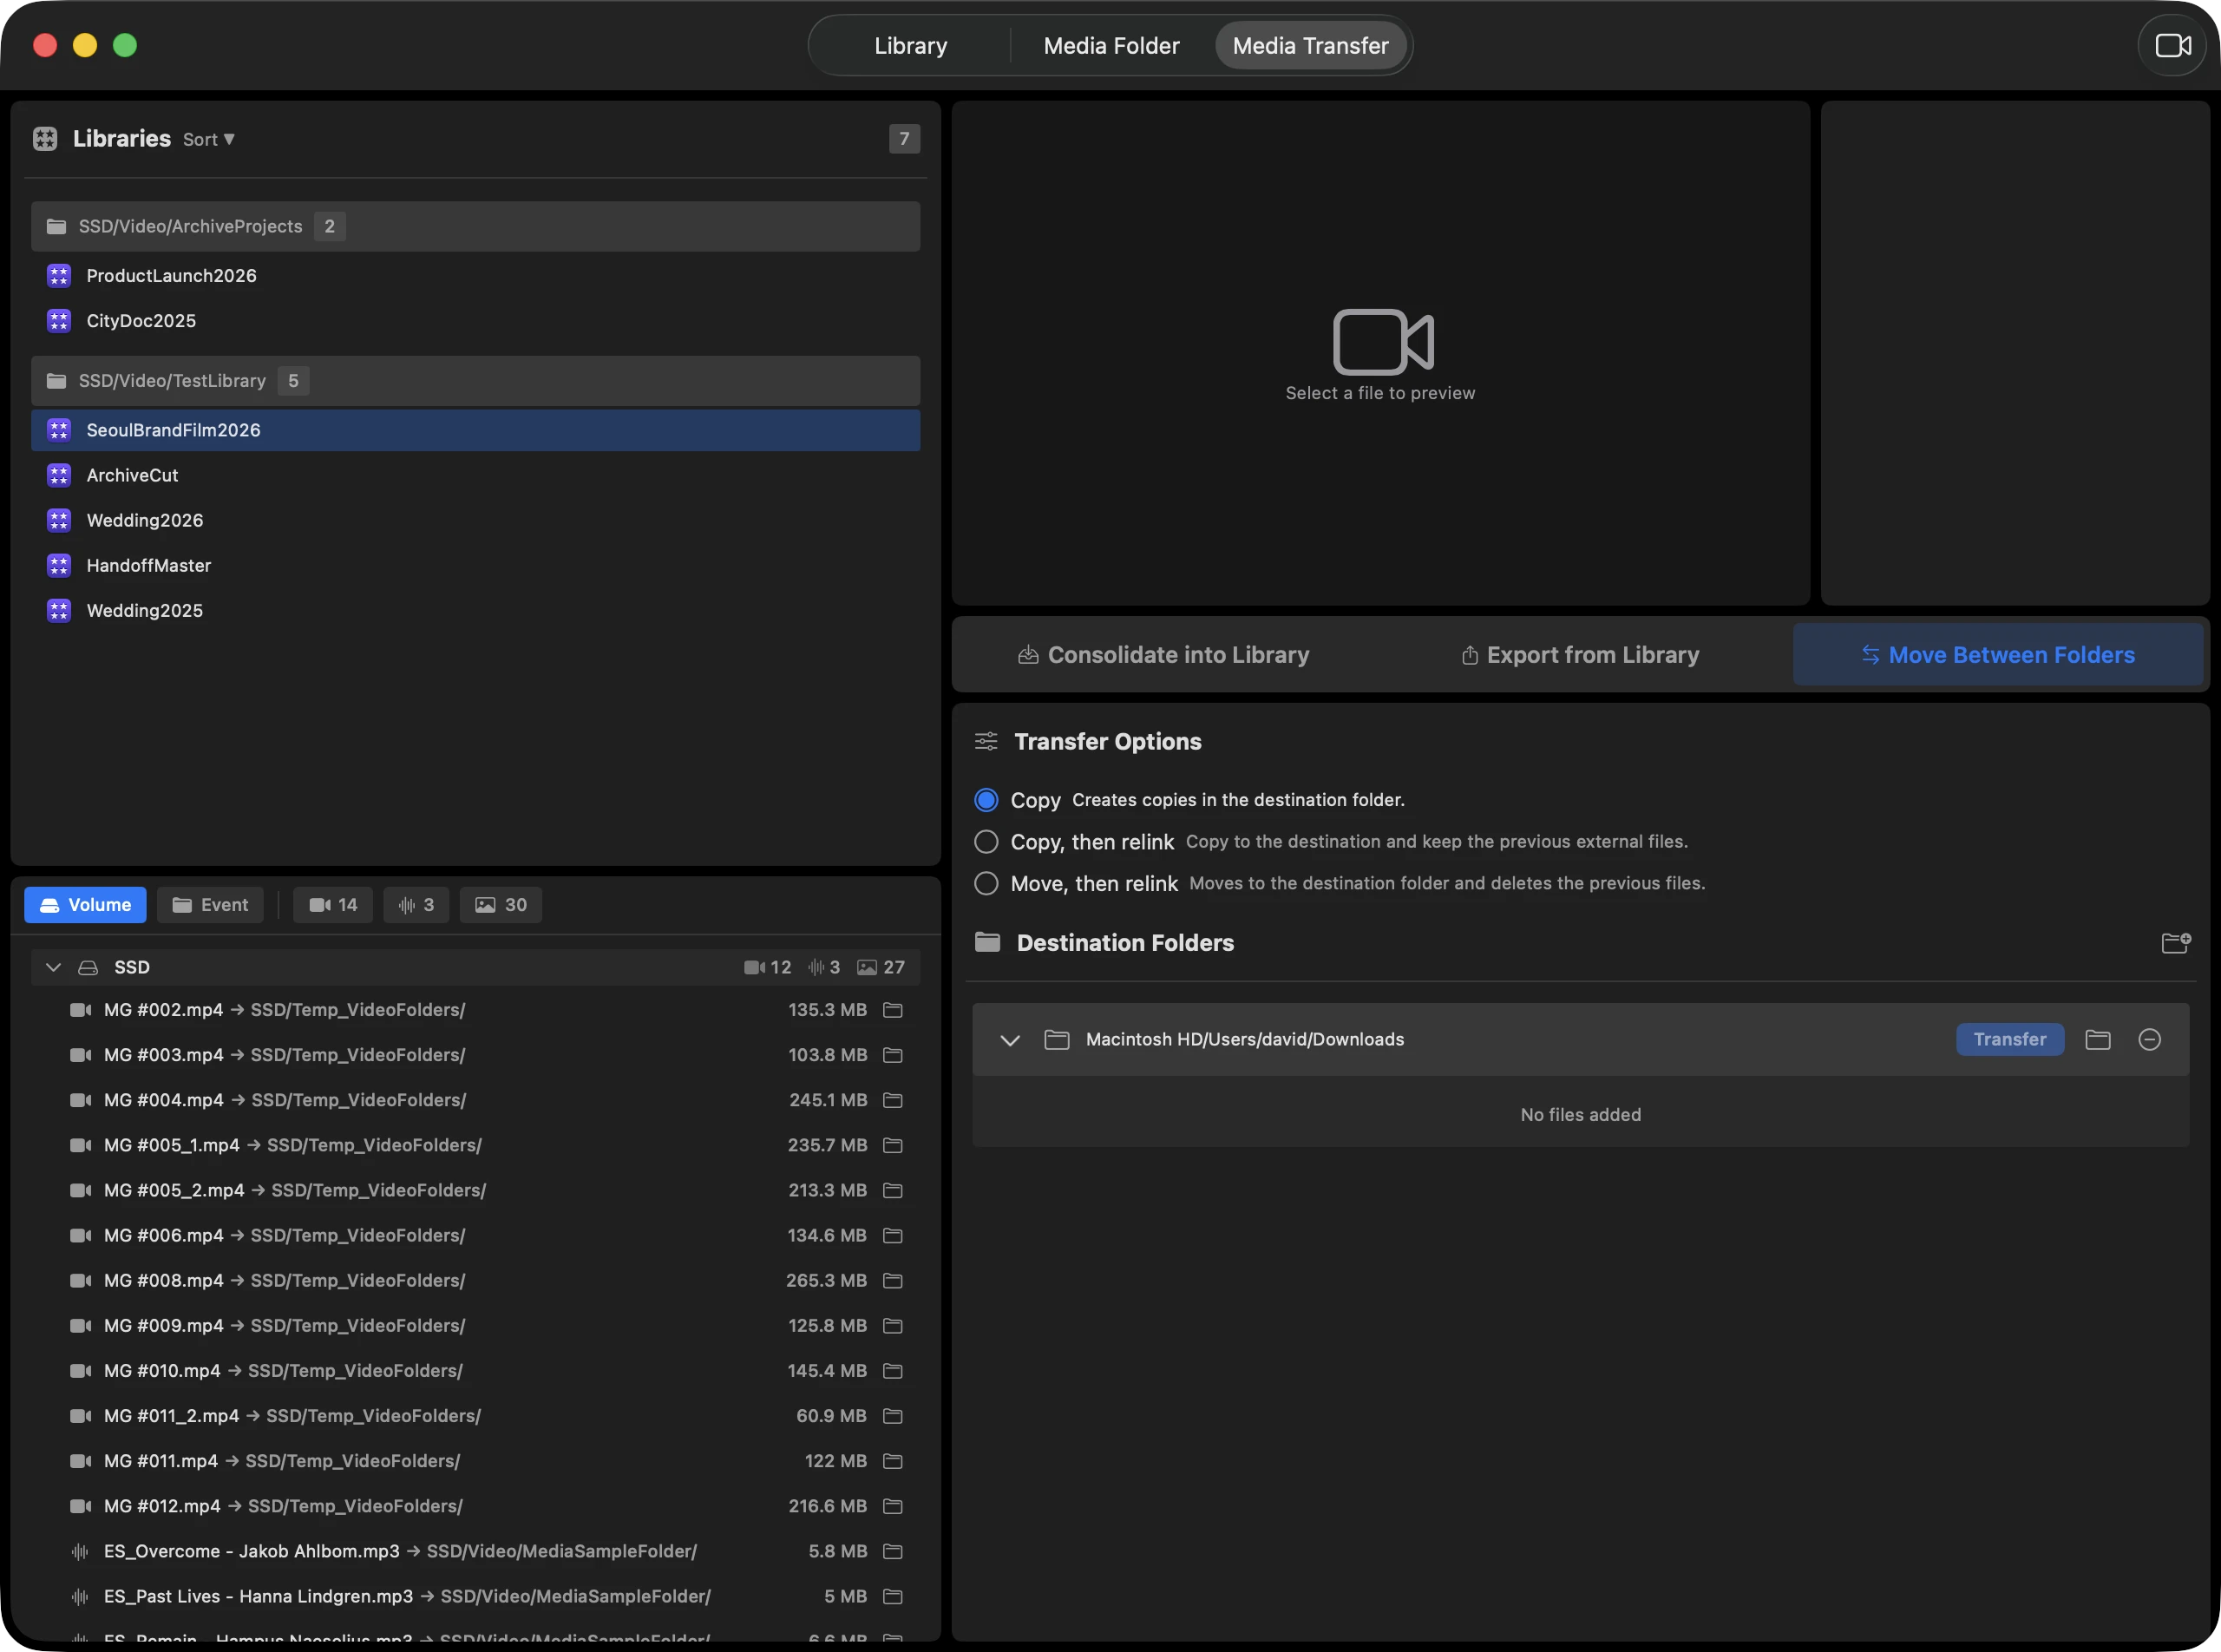Image resolution: width=2221 pixels, height=1652 pixels.
Task: Open the Sort dropdown in Libraries
Action: [x=208, y=140]
